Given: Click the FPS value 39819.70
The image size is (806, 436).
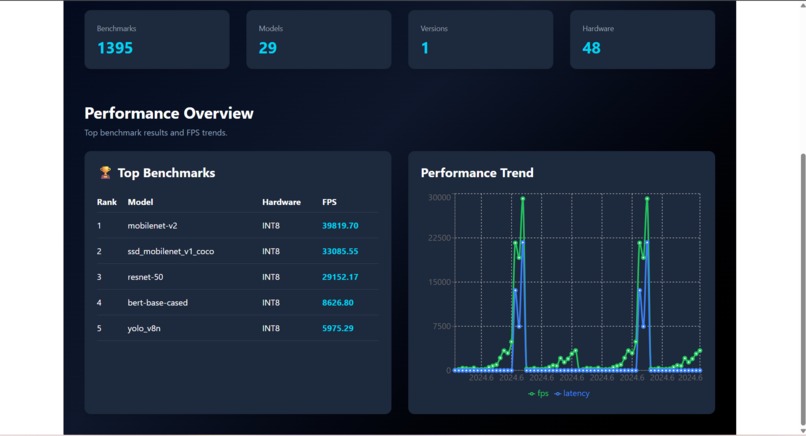Looking at the screenshot, I should [x=340, y=226].
